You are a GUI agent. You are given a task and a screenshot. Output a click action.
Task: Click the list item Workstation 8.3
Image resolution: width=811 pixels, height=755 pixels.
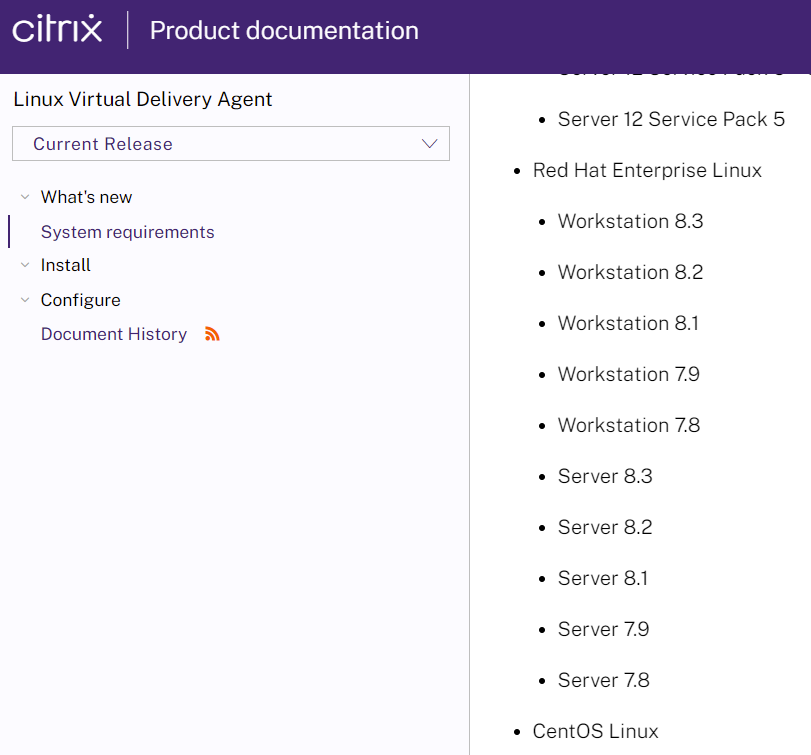click(630, 221)
